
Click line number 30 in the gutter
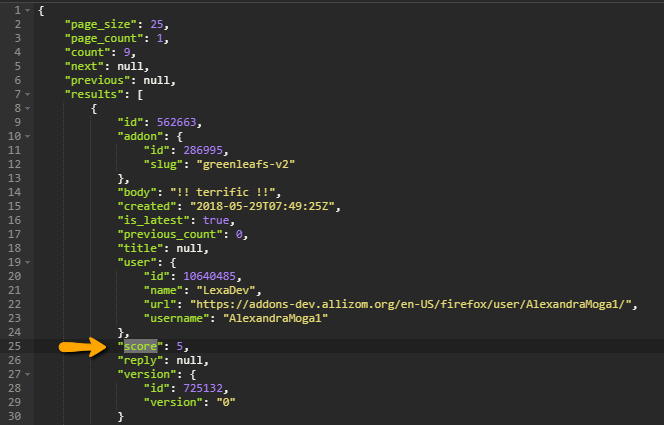tap(14, 416)
